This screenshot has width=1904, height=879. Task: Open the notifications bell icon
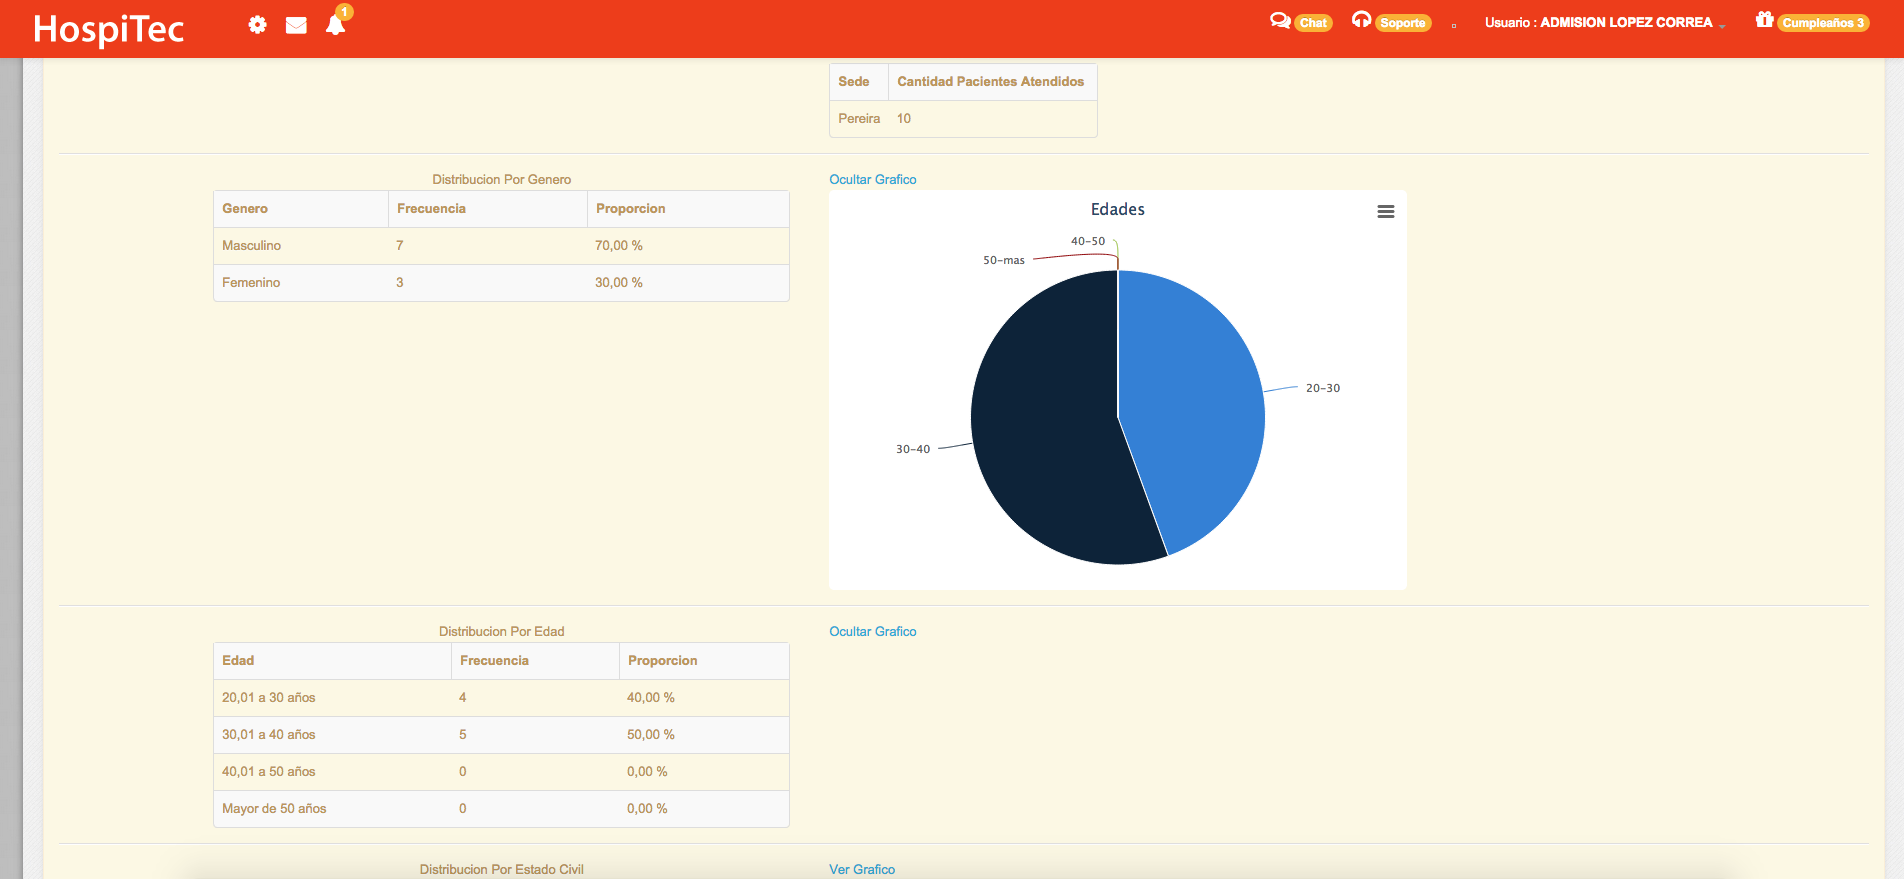[x=335, y=25]
